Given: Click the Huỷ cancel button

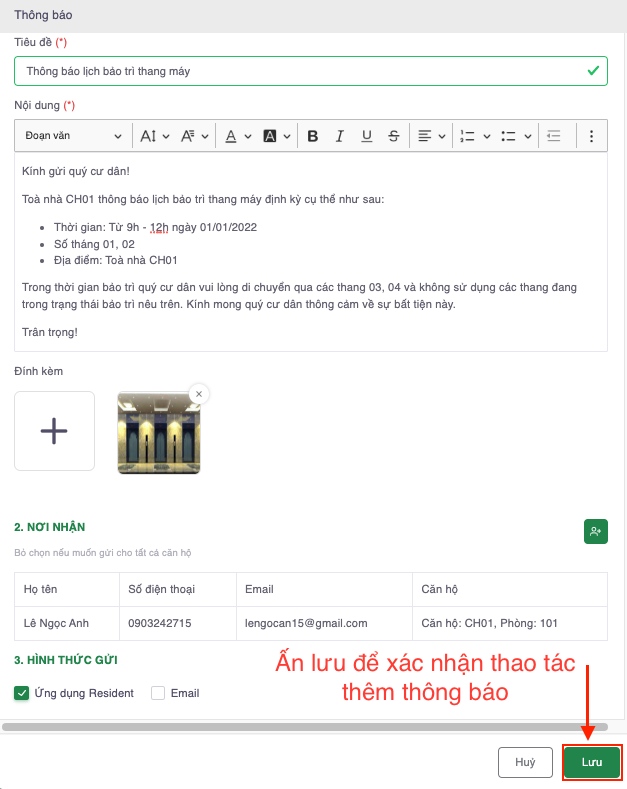Looking at the screenshot, I should pos(525,762).
